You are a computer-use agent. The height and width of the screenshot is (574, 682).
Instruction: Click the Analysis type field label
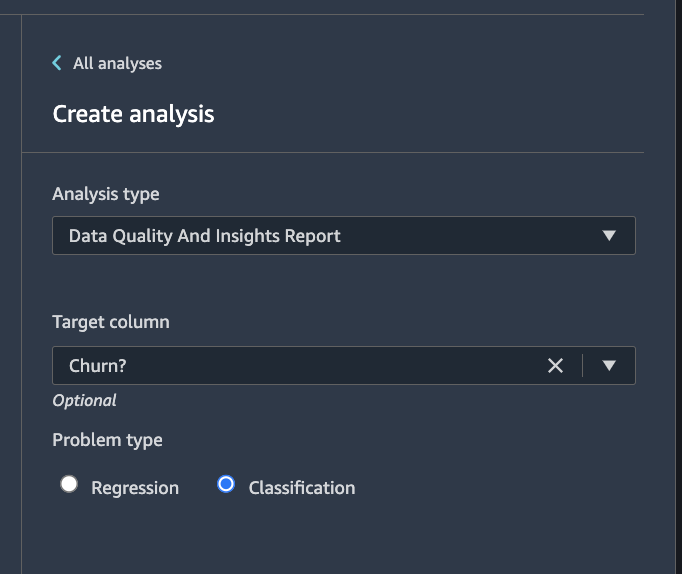(105, 194)
